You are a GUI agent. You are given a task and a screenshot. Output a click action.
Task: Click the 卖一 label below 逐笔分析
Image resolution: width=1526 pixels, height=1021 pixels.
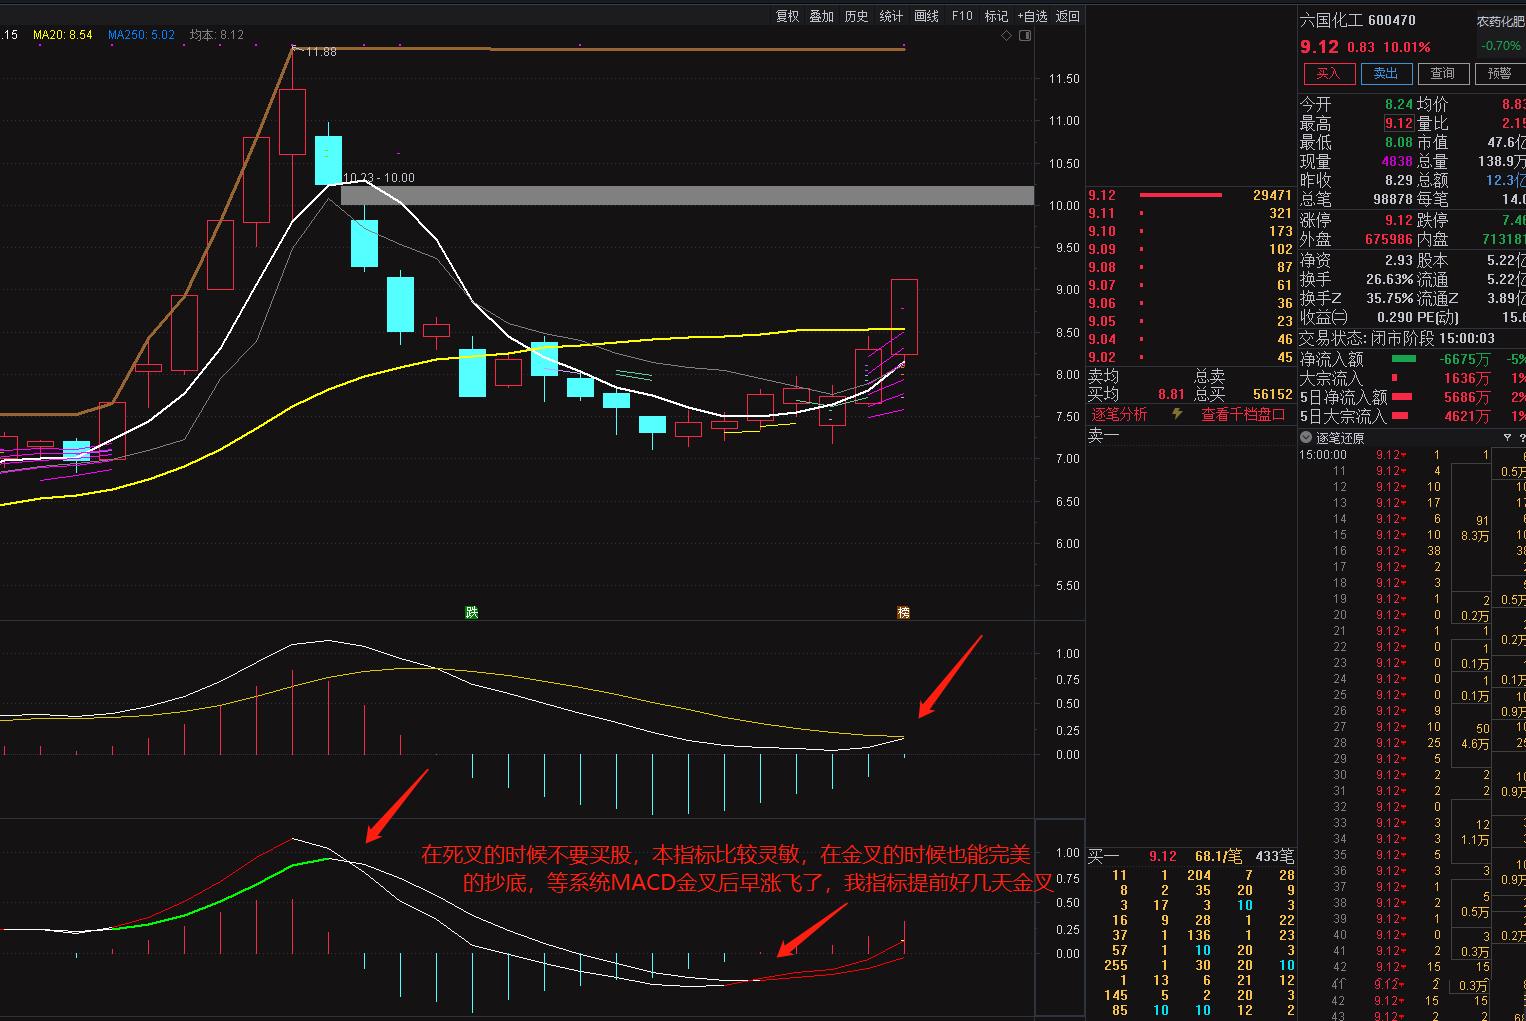point(1104,435)
